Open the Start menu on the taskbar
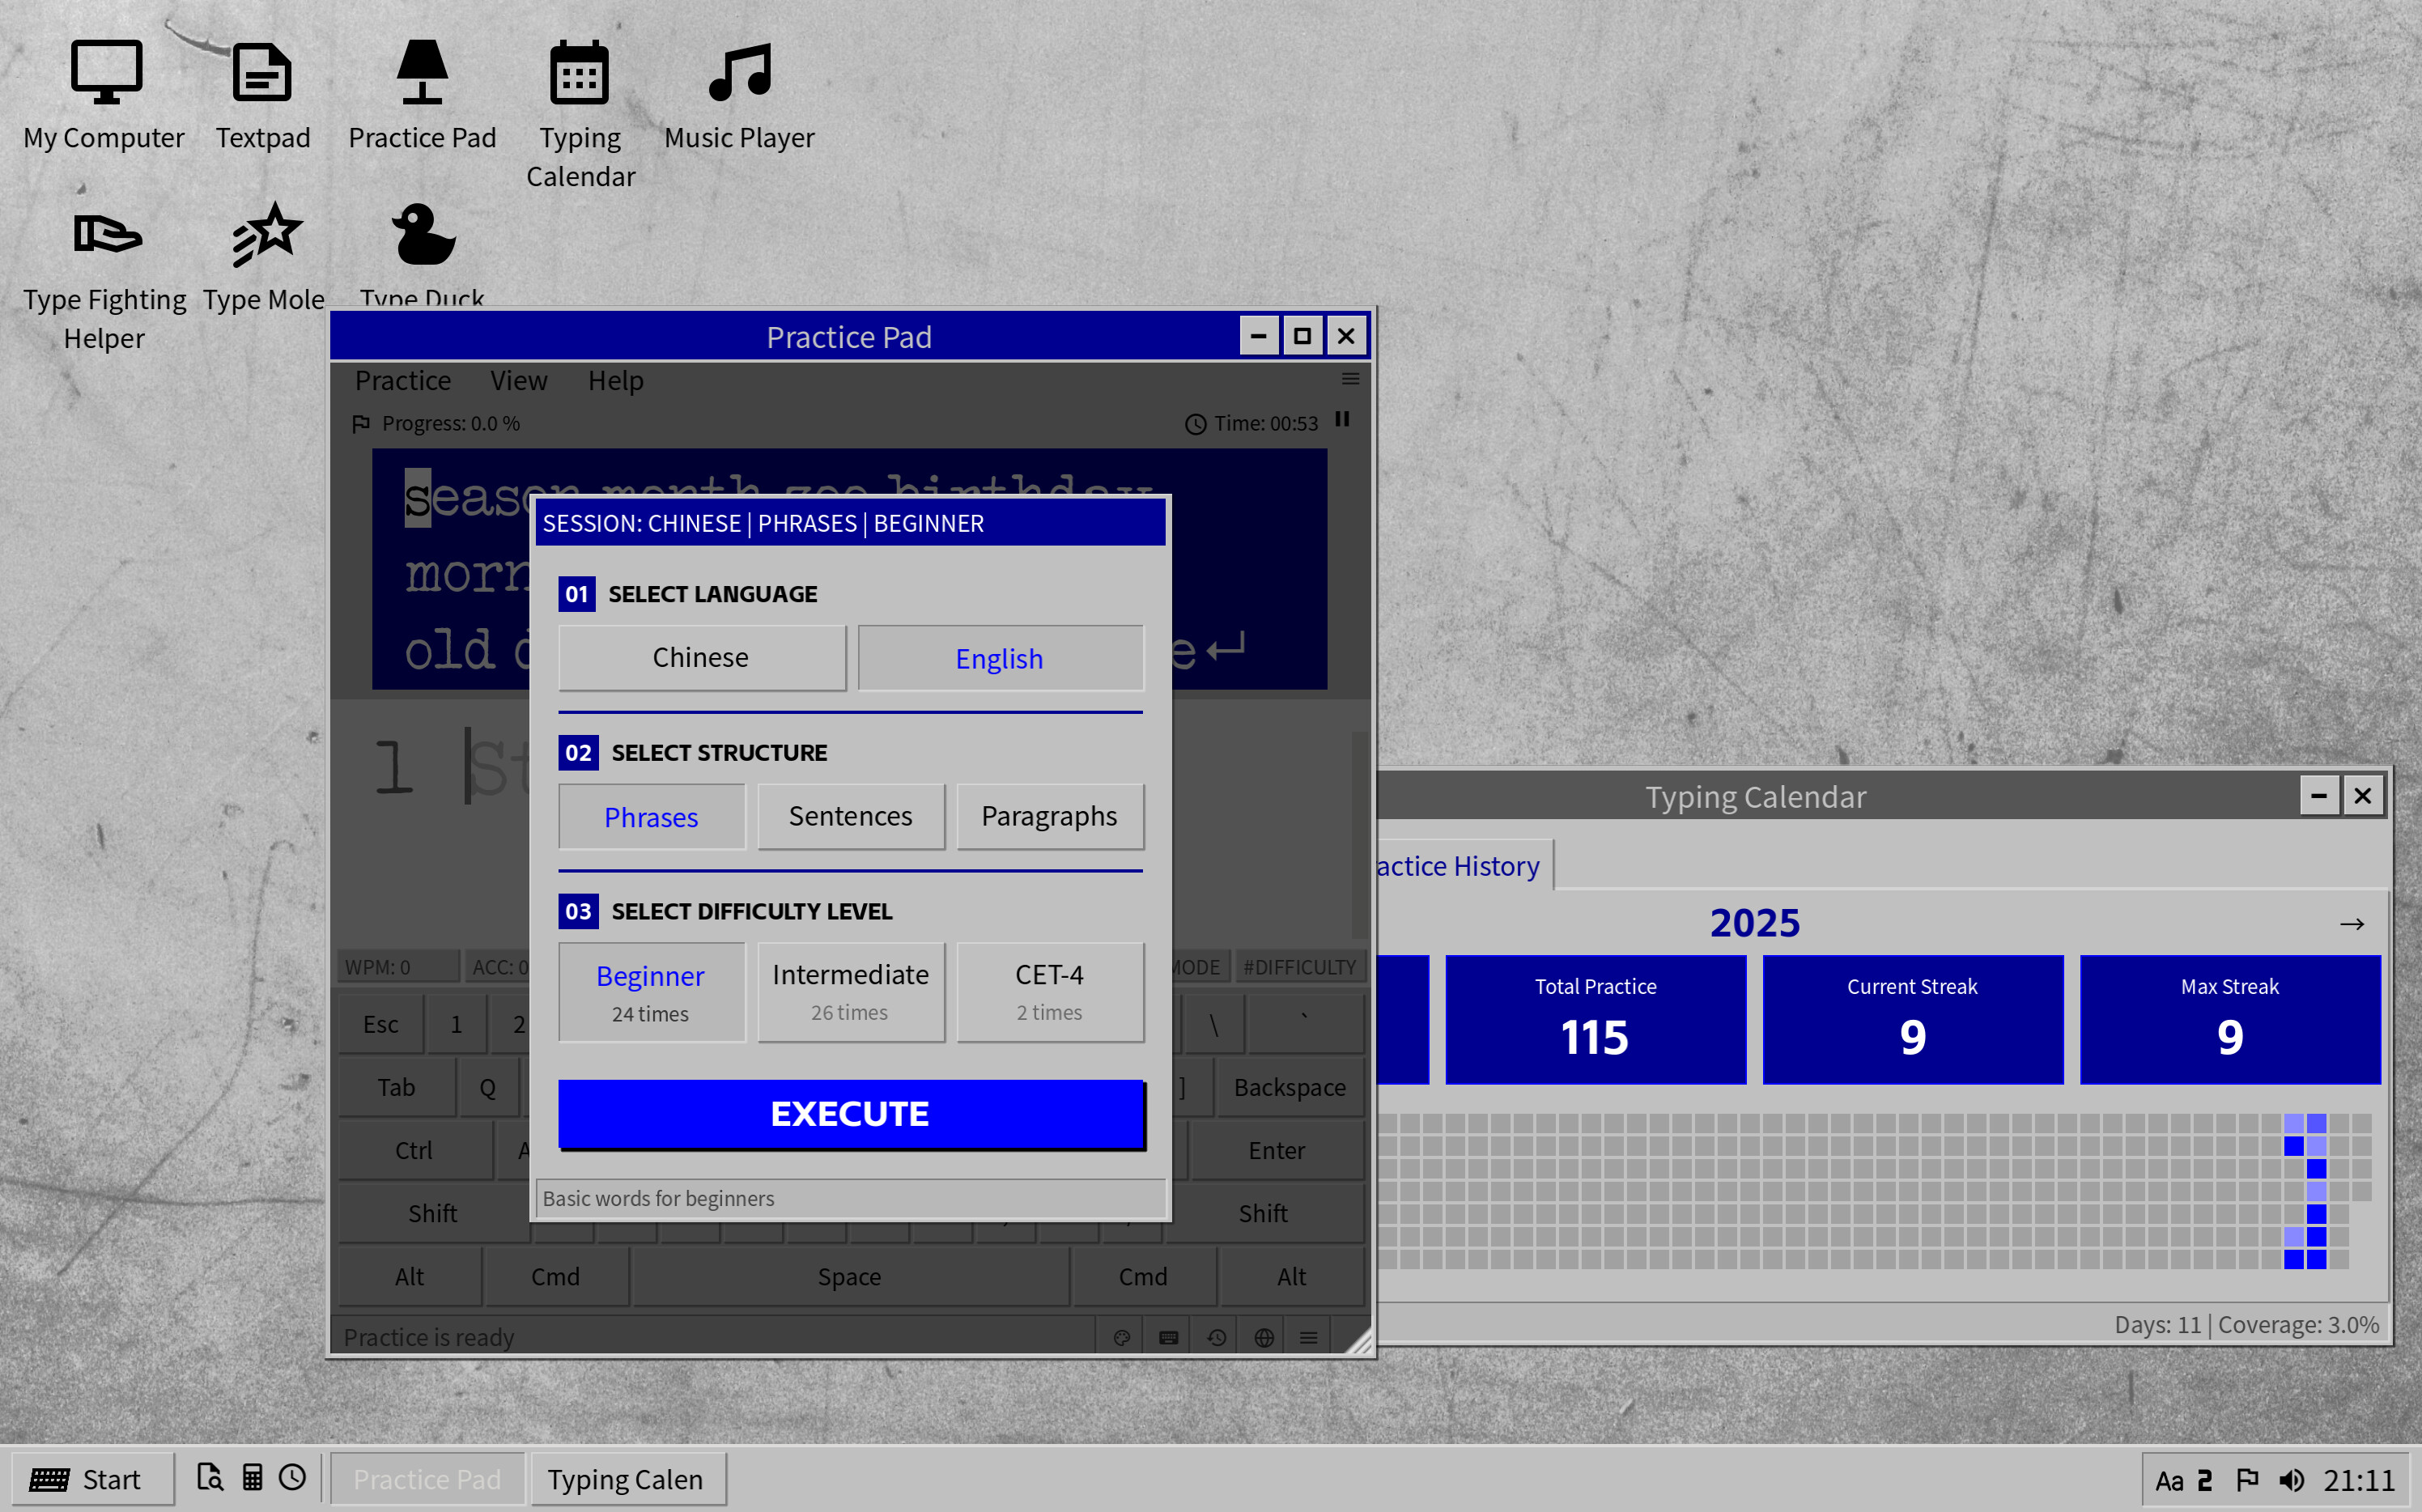This screenshot has width=2422, height=1512. point(92,1479)
